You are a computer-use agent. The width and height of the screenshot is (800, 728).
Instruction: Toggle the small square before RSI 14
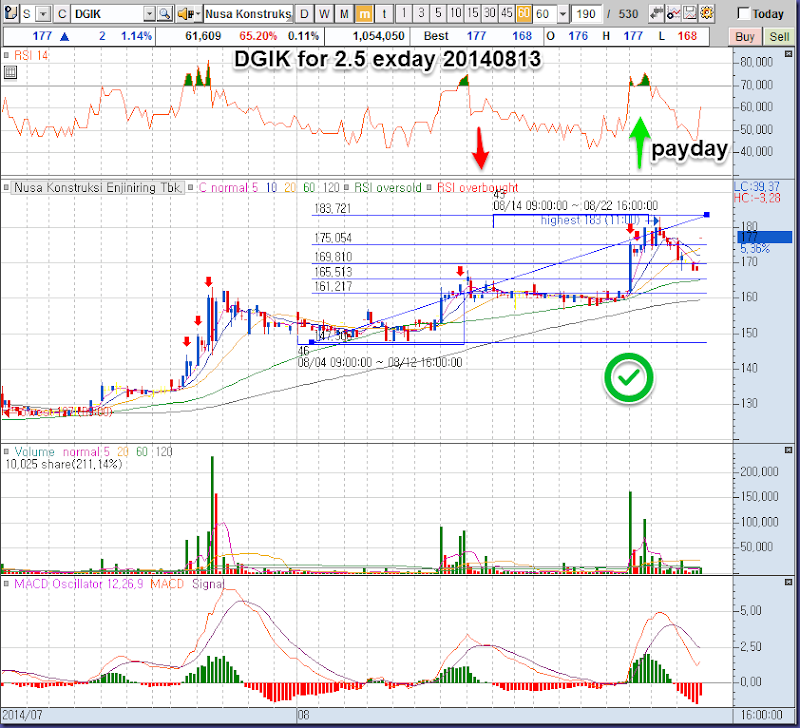[6, 55]
